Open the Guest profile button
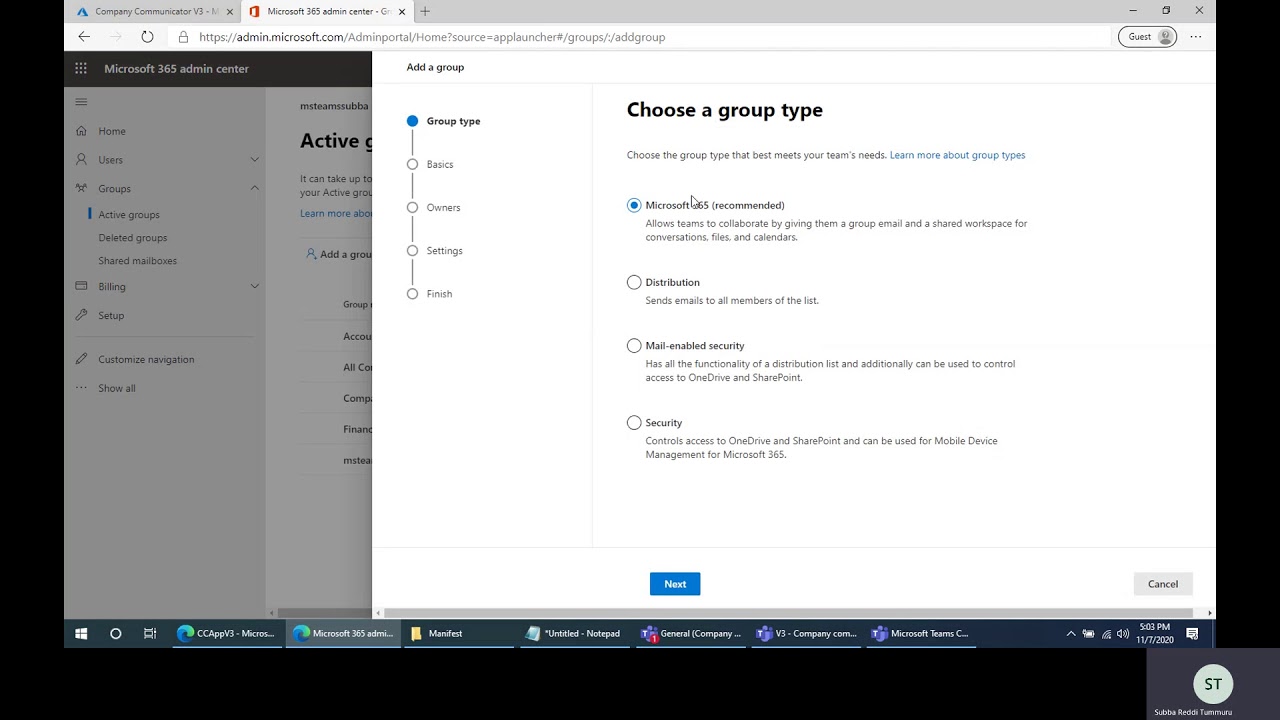The width and height of the screenshot is (1280, 720). 1147,37
